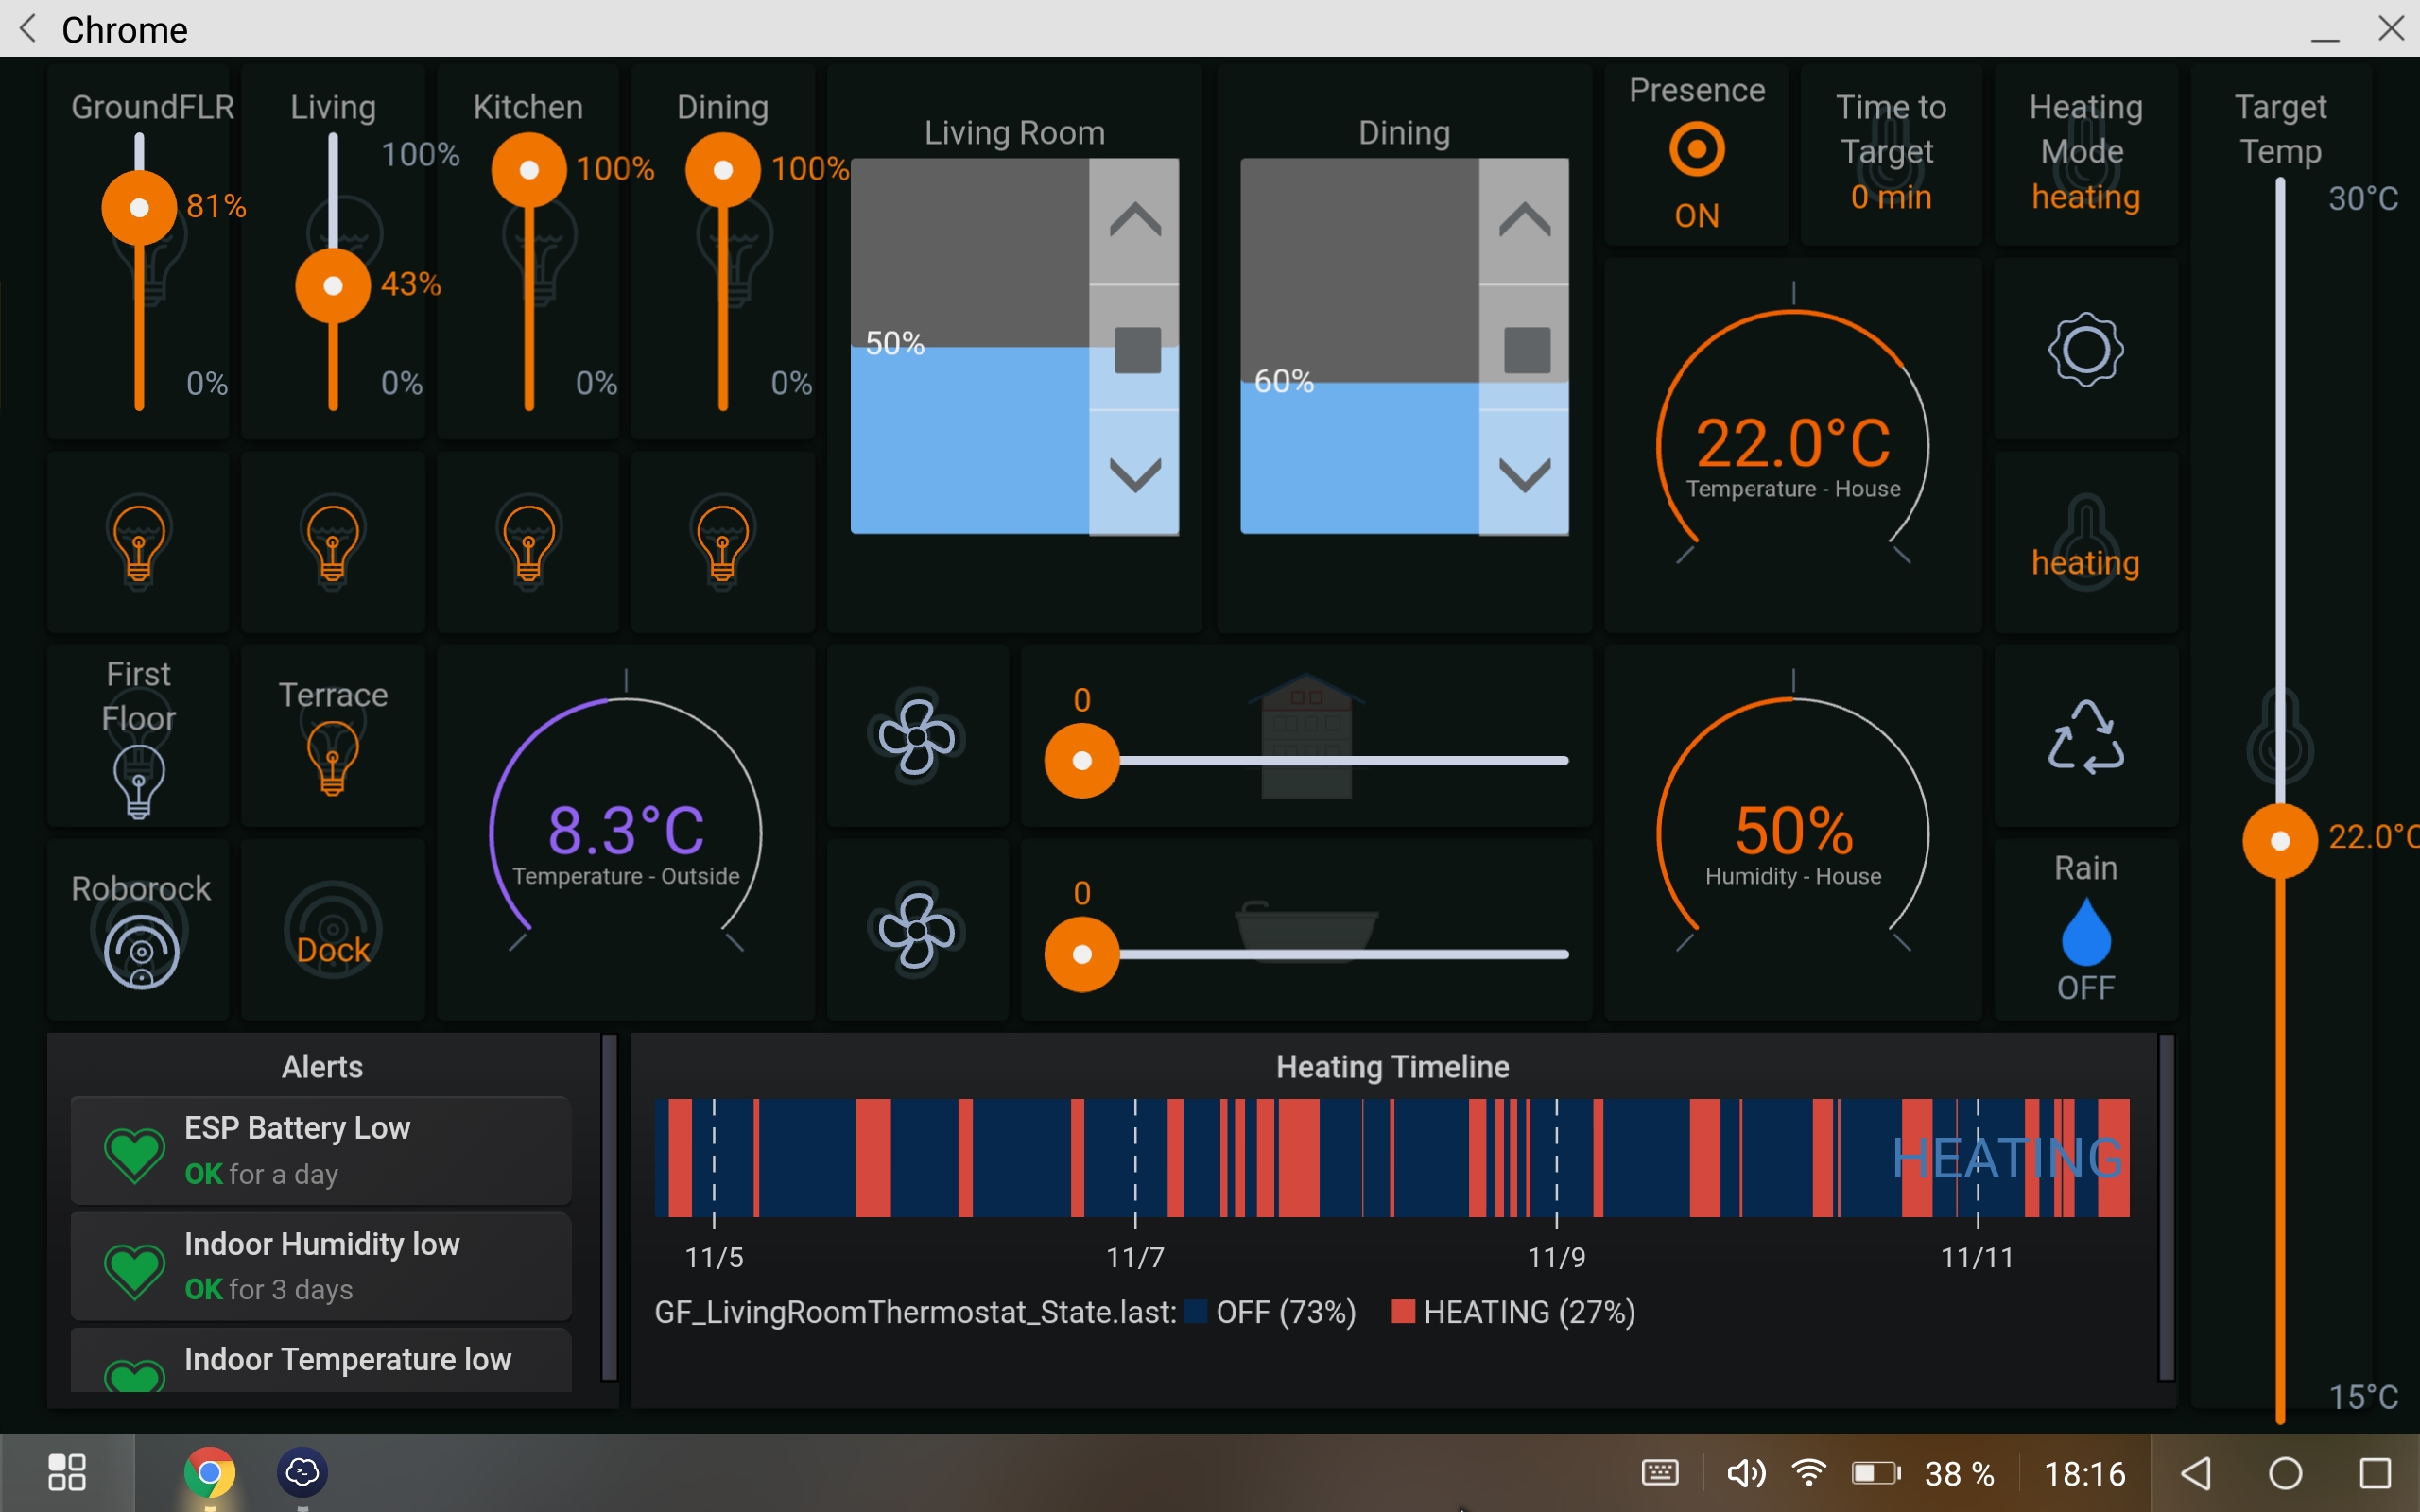Click the Target Temp slider handle at 22°C
Screen dimensions: 2420x1512
point(2280,840)
